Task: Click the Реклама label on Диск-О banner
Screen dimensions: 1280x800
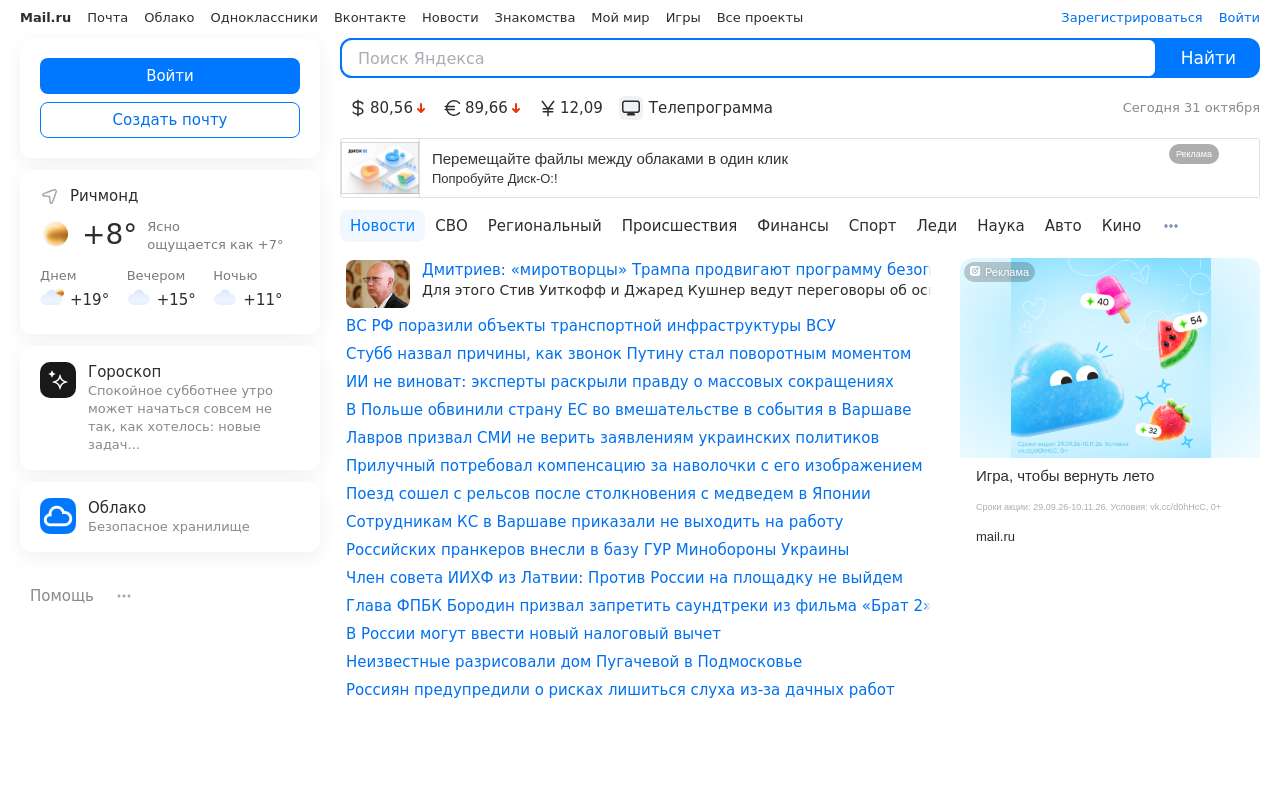Action: pyautogui.click(x=1194, y=154)
